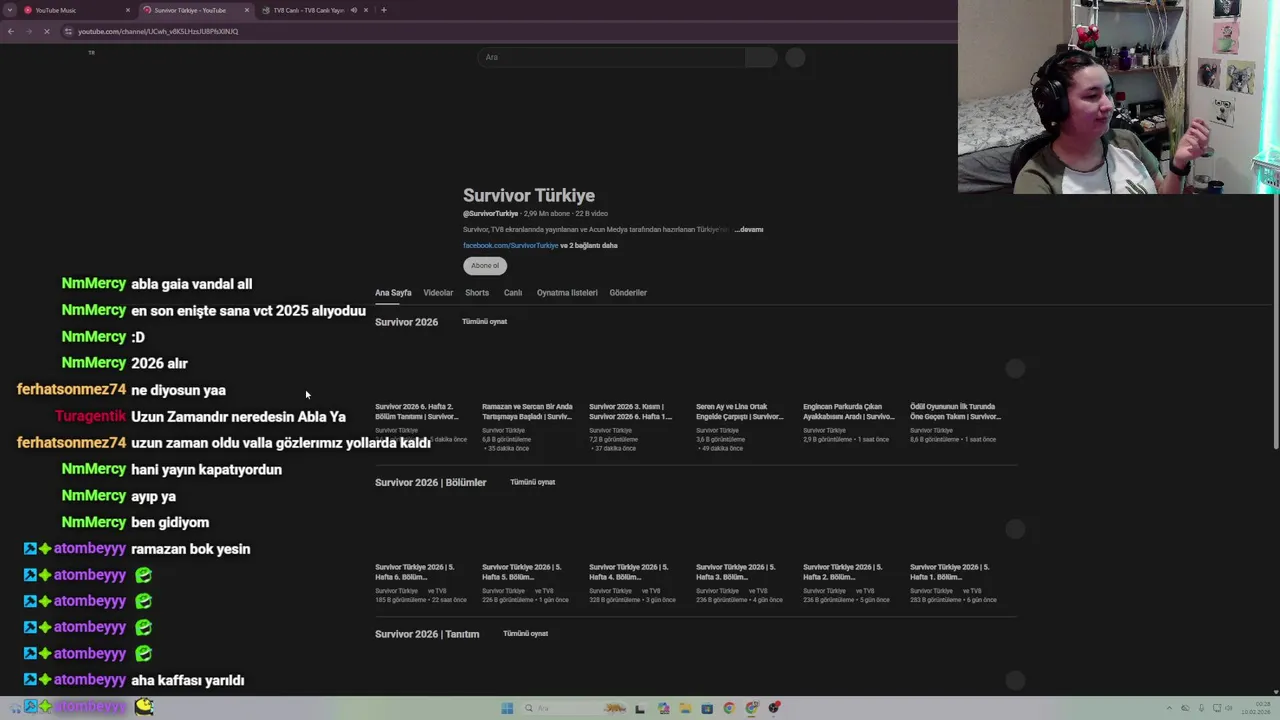Open the 'Survivor 2026 | Tanıtım' section title

pyautogui.click(x=427, y=634)
